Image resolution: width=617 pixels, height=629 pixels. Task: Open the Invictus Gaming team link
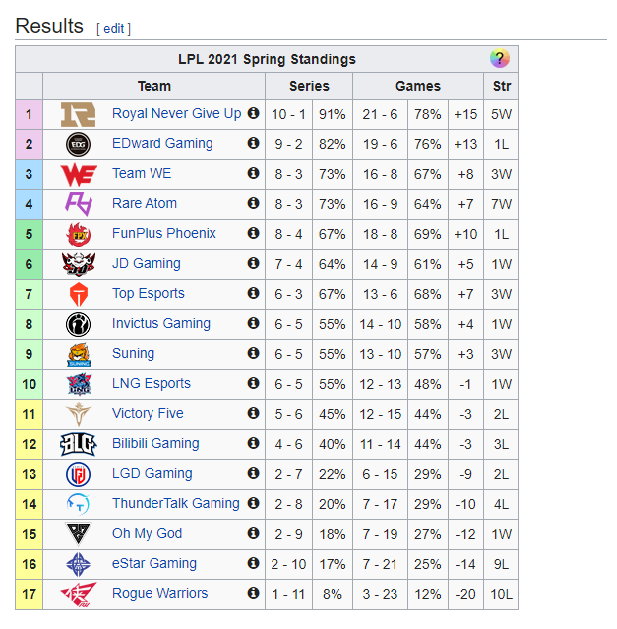[x=161, y=323]
